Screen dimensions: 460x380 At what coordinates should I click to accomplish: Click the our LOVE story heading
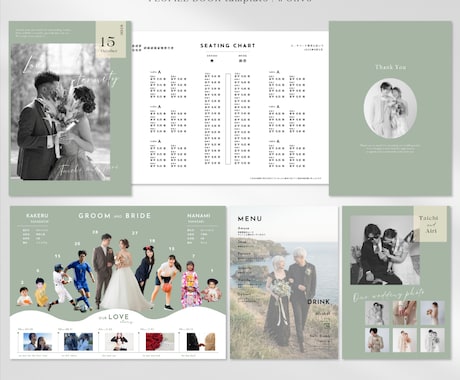[115, 318]
